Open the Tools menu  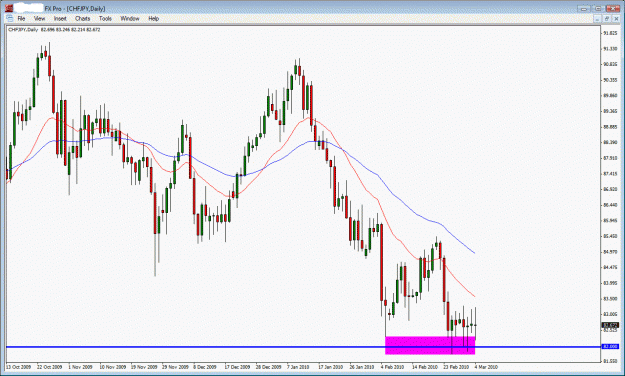pos(105,18)
